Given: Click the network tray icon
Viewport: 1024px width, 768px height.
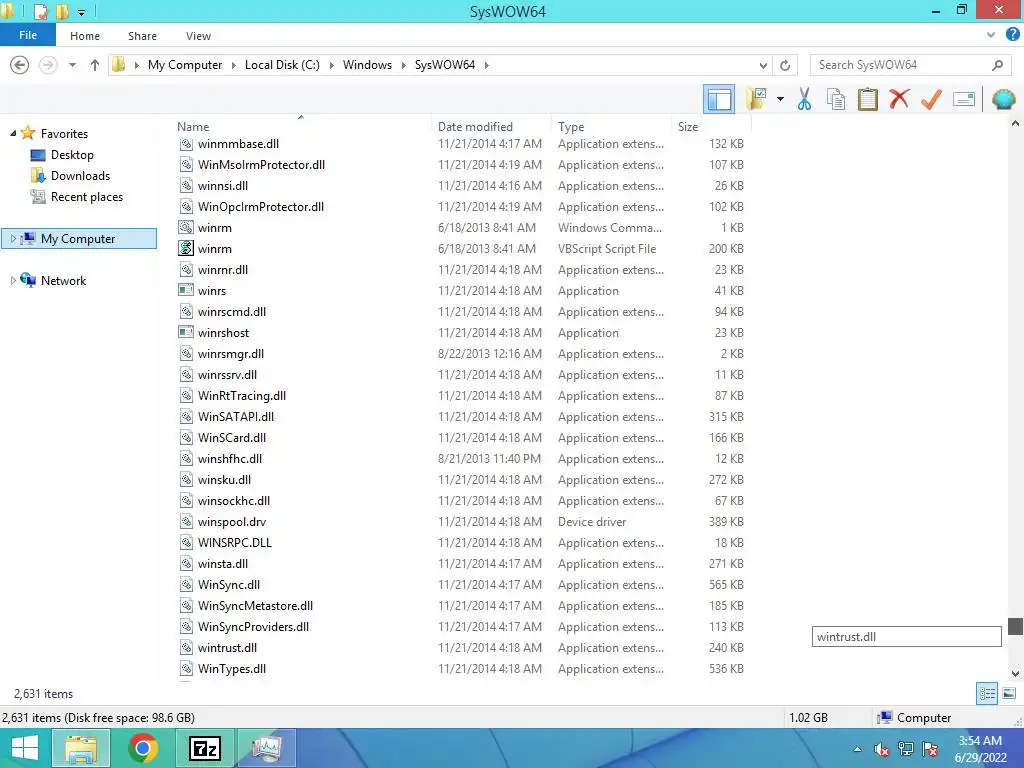Looking at the screenshot, I should point(906,749).
